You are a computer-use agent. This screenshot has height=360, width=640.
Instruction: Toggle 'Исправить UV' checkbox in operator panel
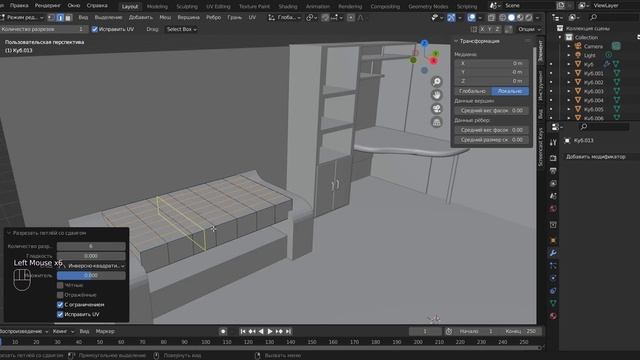pyautogui.click(x=60, y=314)
